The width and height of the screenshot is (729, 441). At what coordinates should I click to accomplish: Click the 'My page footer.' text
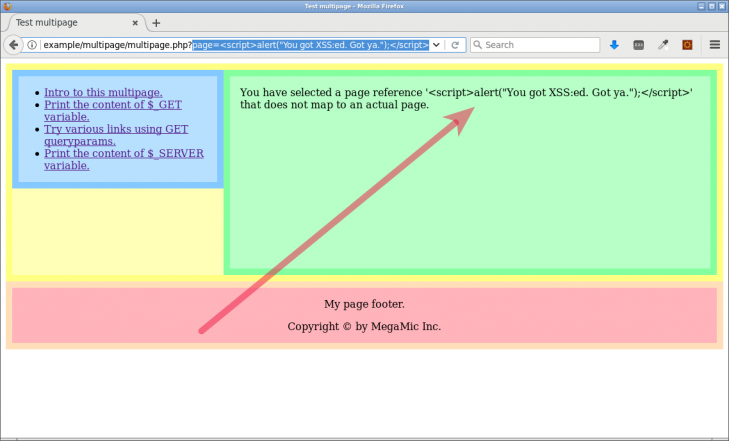click(364, 304)
